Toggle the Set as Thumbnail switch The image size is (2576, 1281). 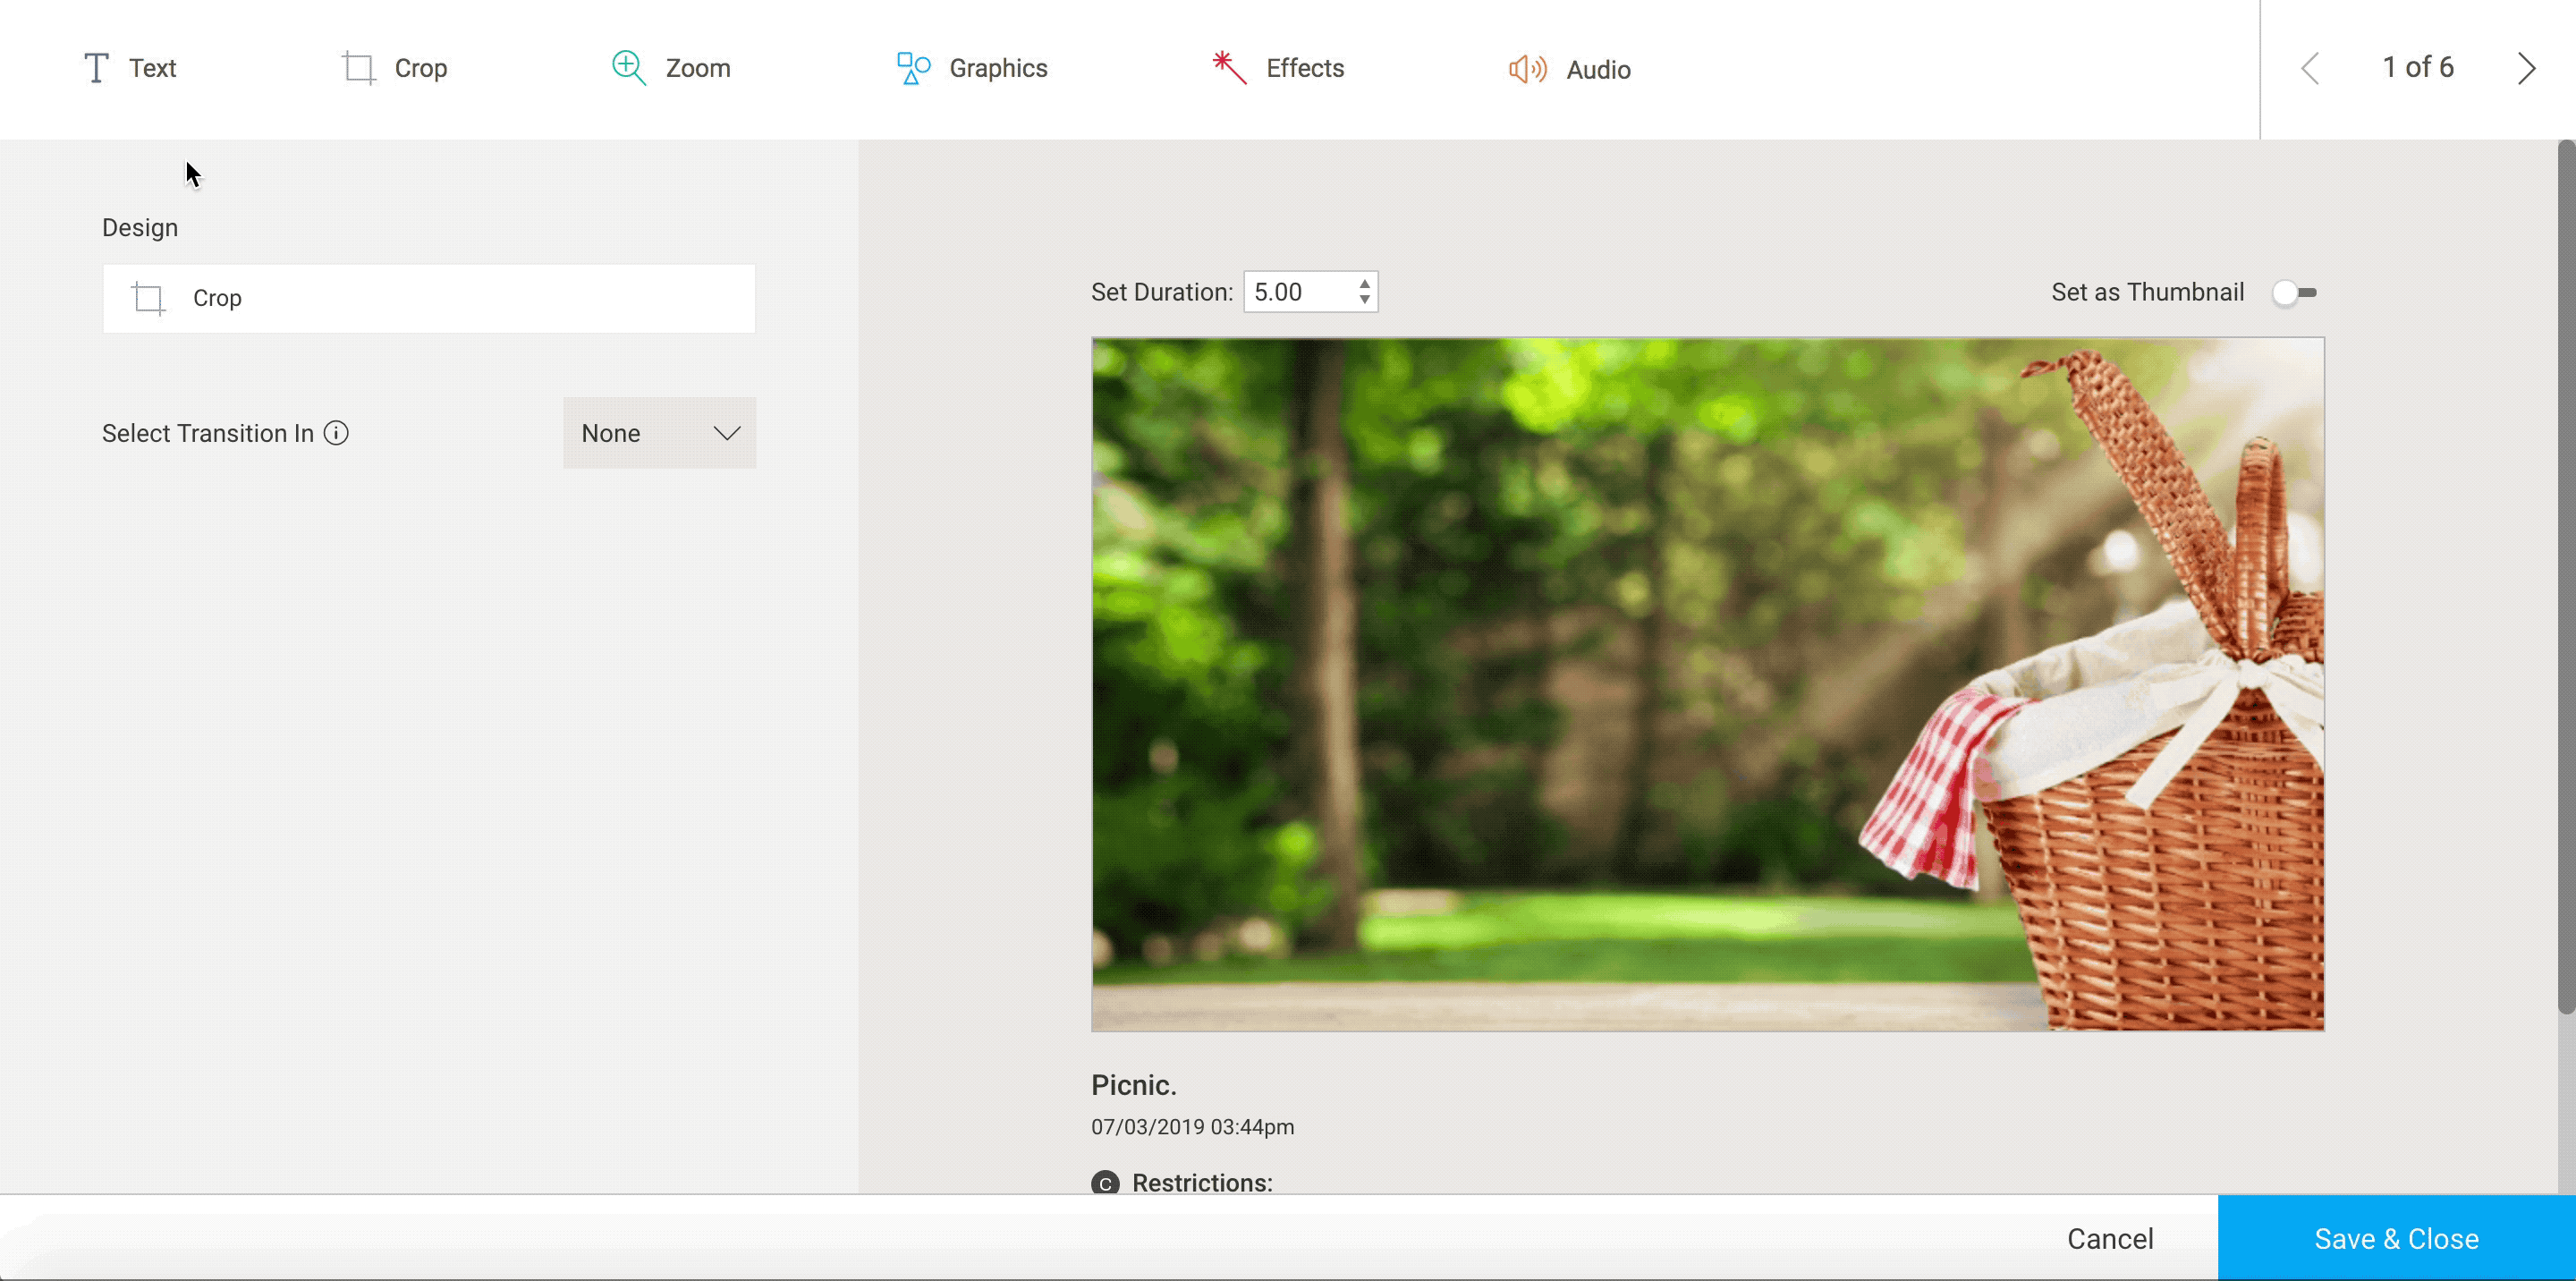(2294, 293)
